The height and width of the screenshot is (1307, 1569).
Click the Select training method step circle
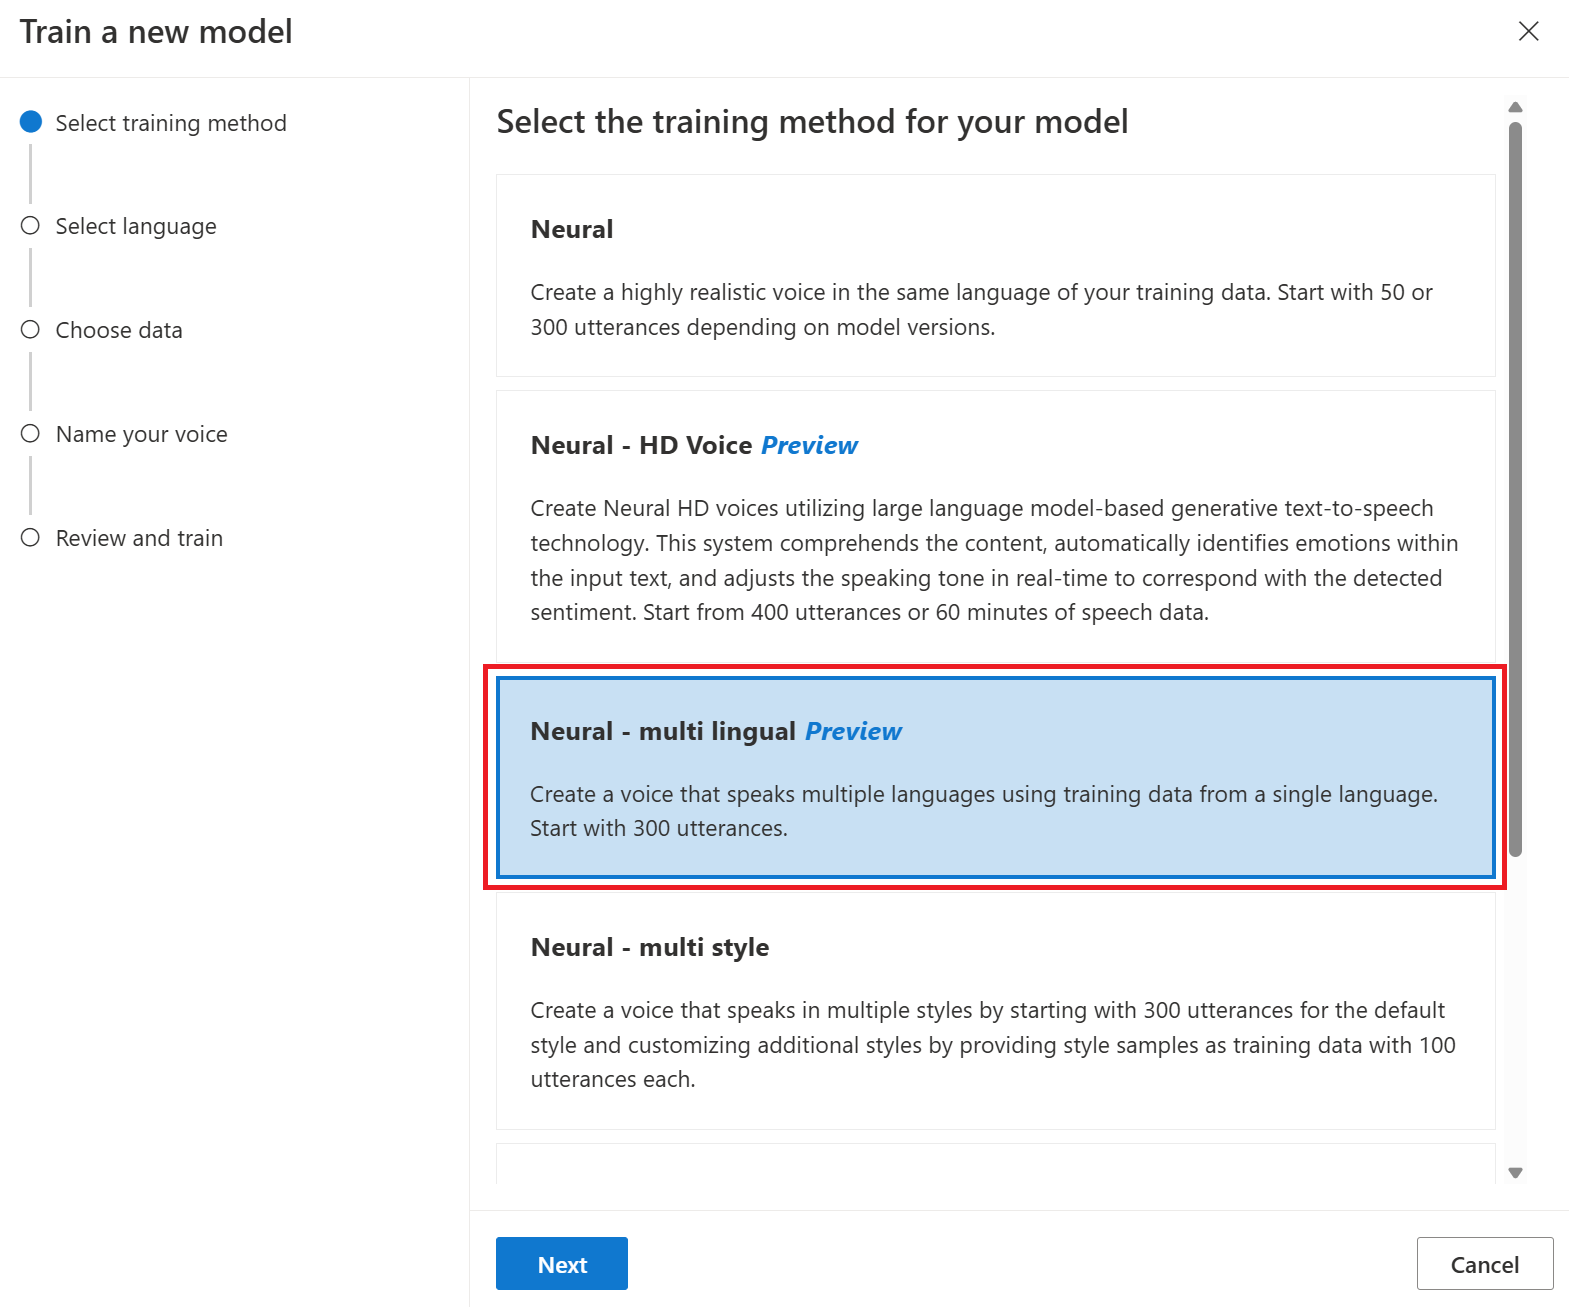tap(31, 122)
